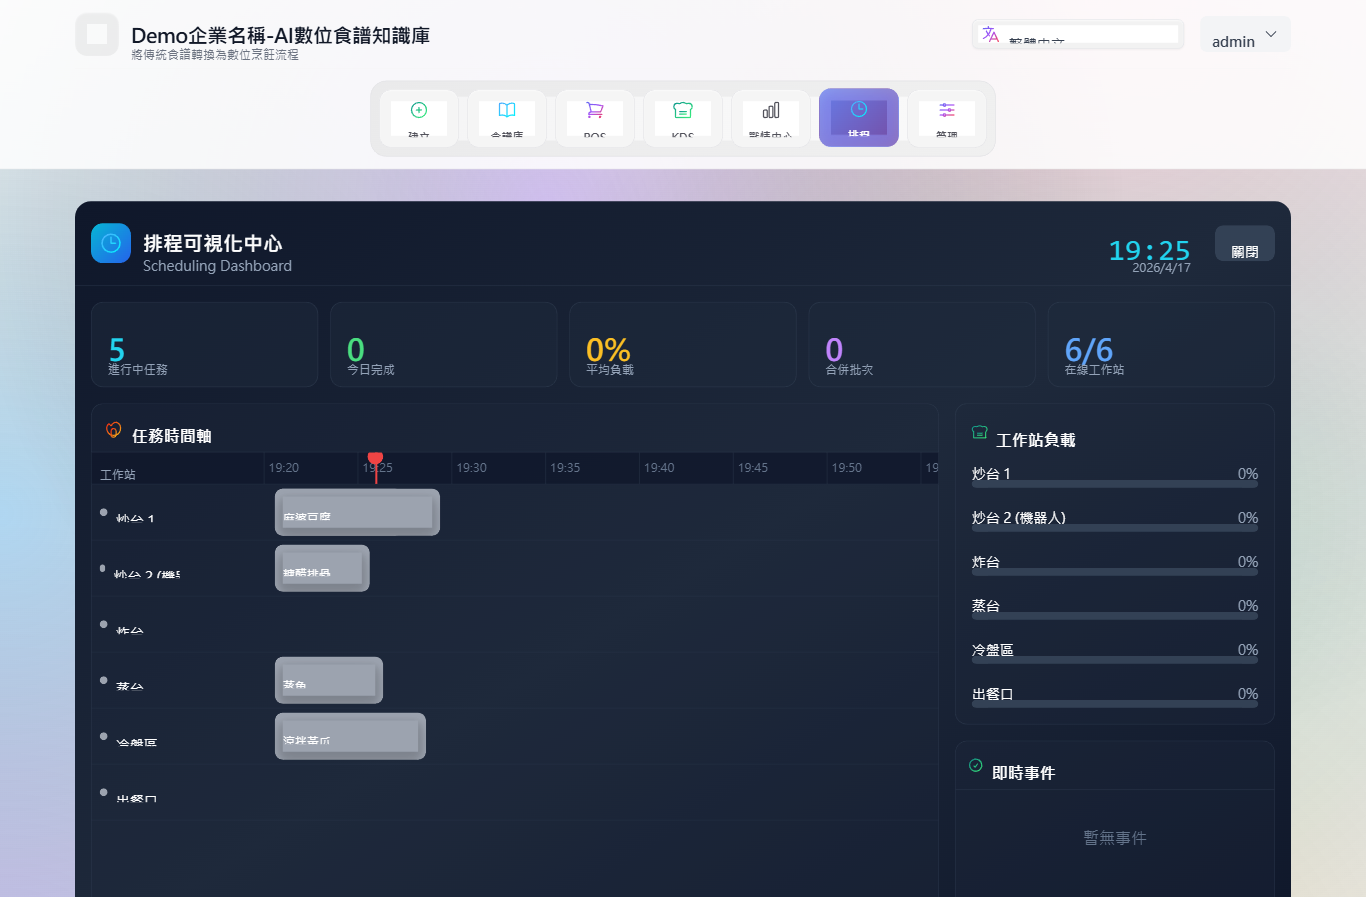Image resolution: width=1366 pixels, height=897 pixels.
Task: Open the POS shopping cart icon
Action: point(596,110)
